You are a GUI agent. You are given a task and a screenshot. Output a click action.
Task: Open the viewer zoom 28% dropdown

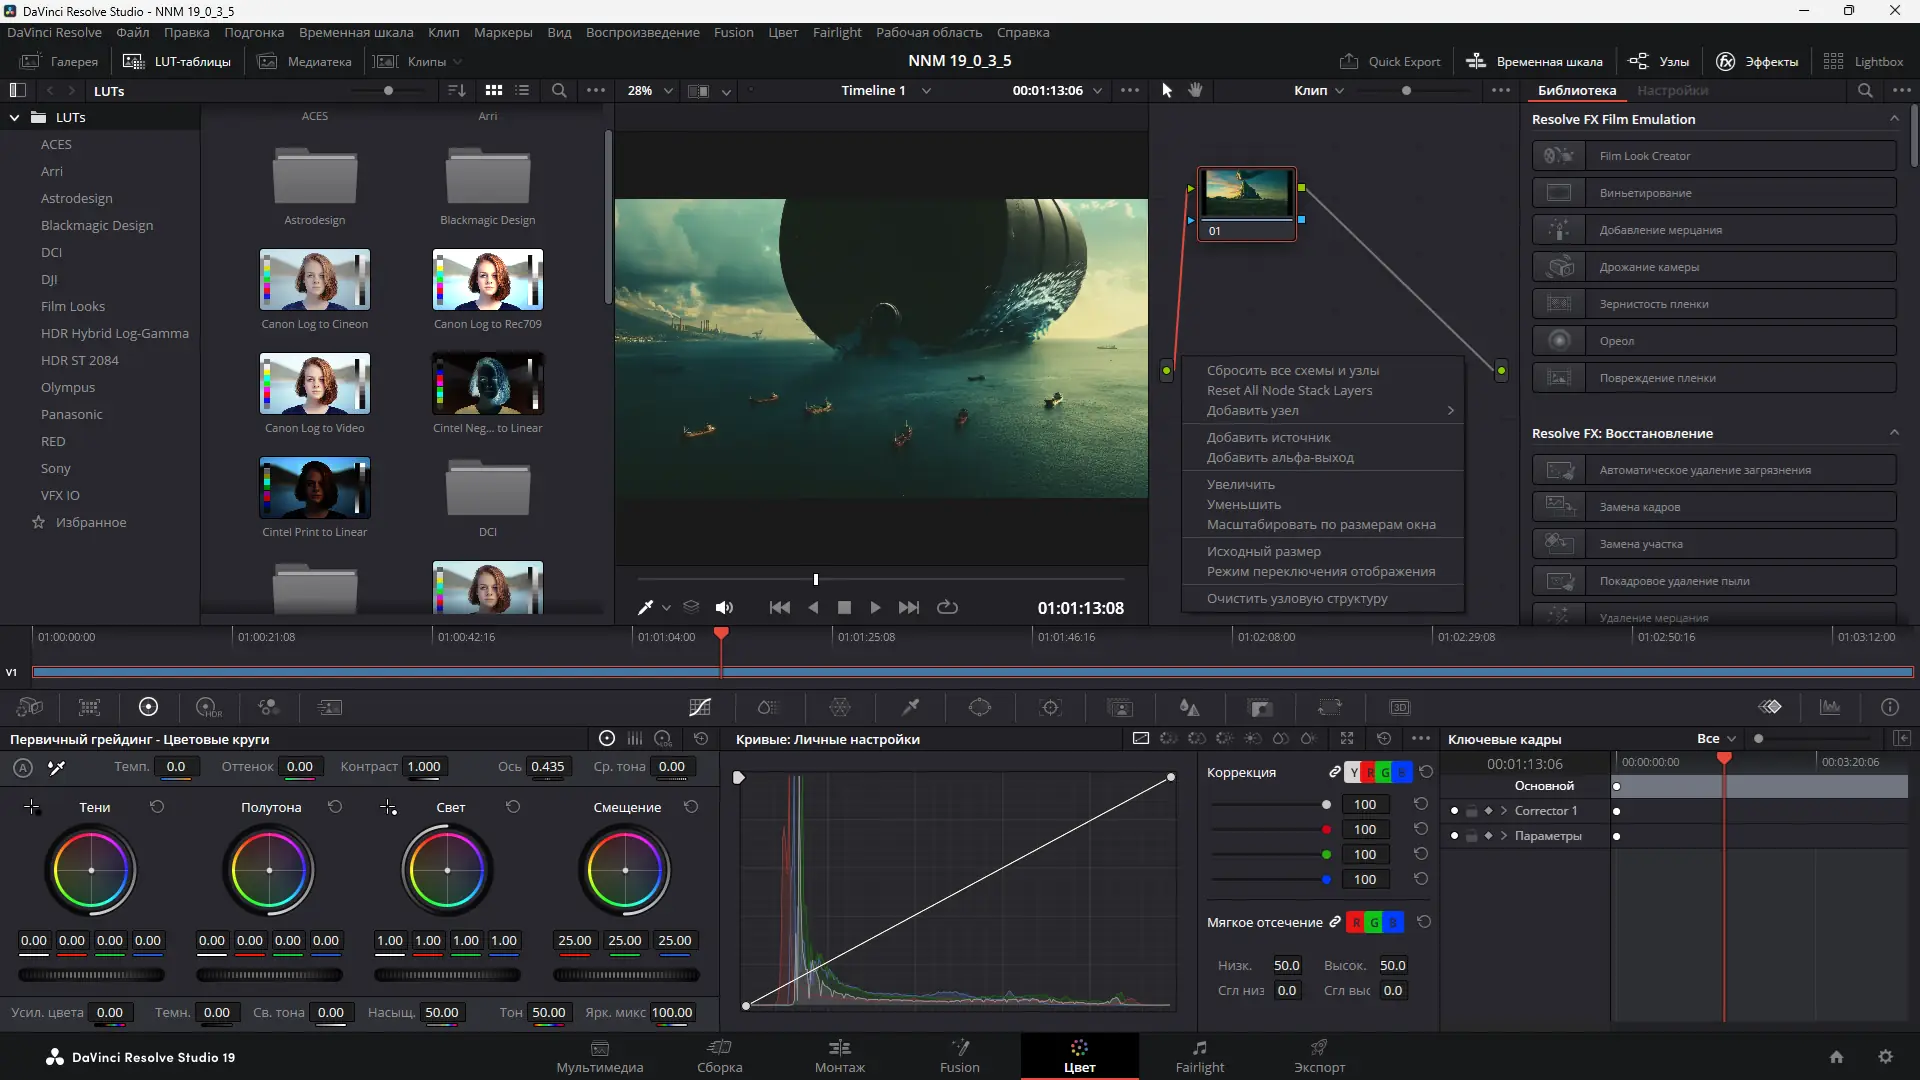[x=650, y=90]
